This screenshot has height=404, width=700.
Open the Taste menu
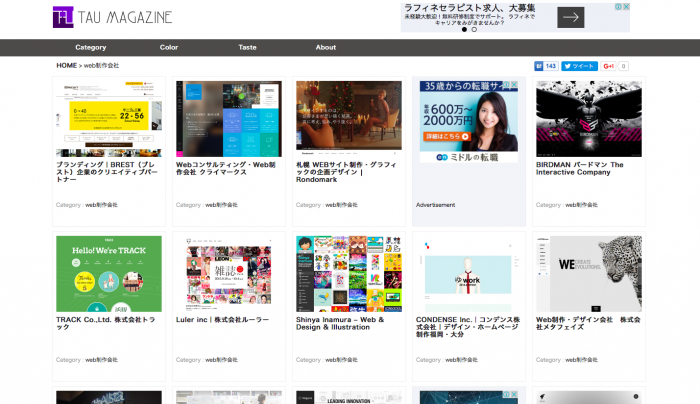(x=247, y=47)
